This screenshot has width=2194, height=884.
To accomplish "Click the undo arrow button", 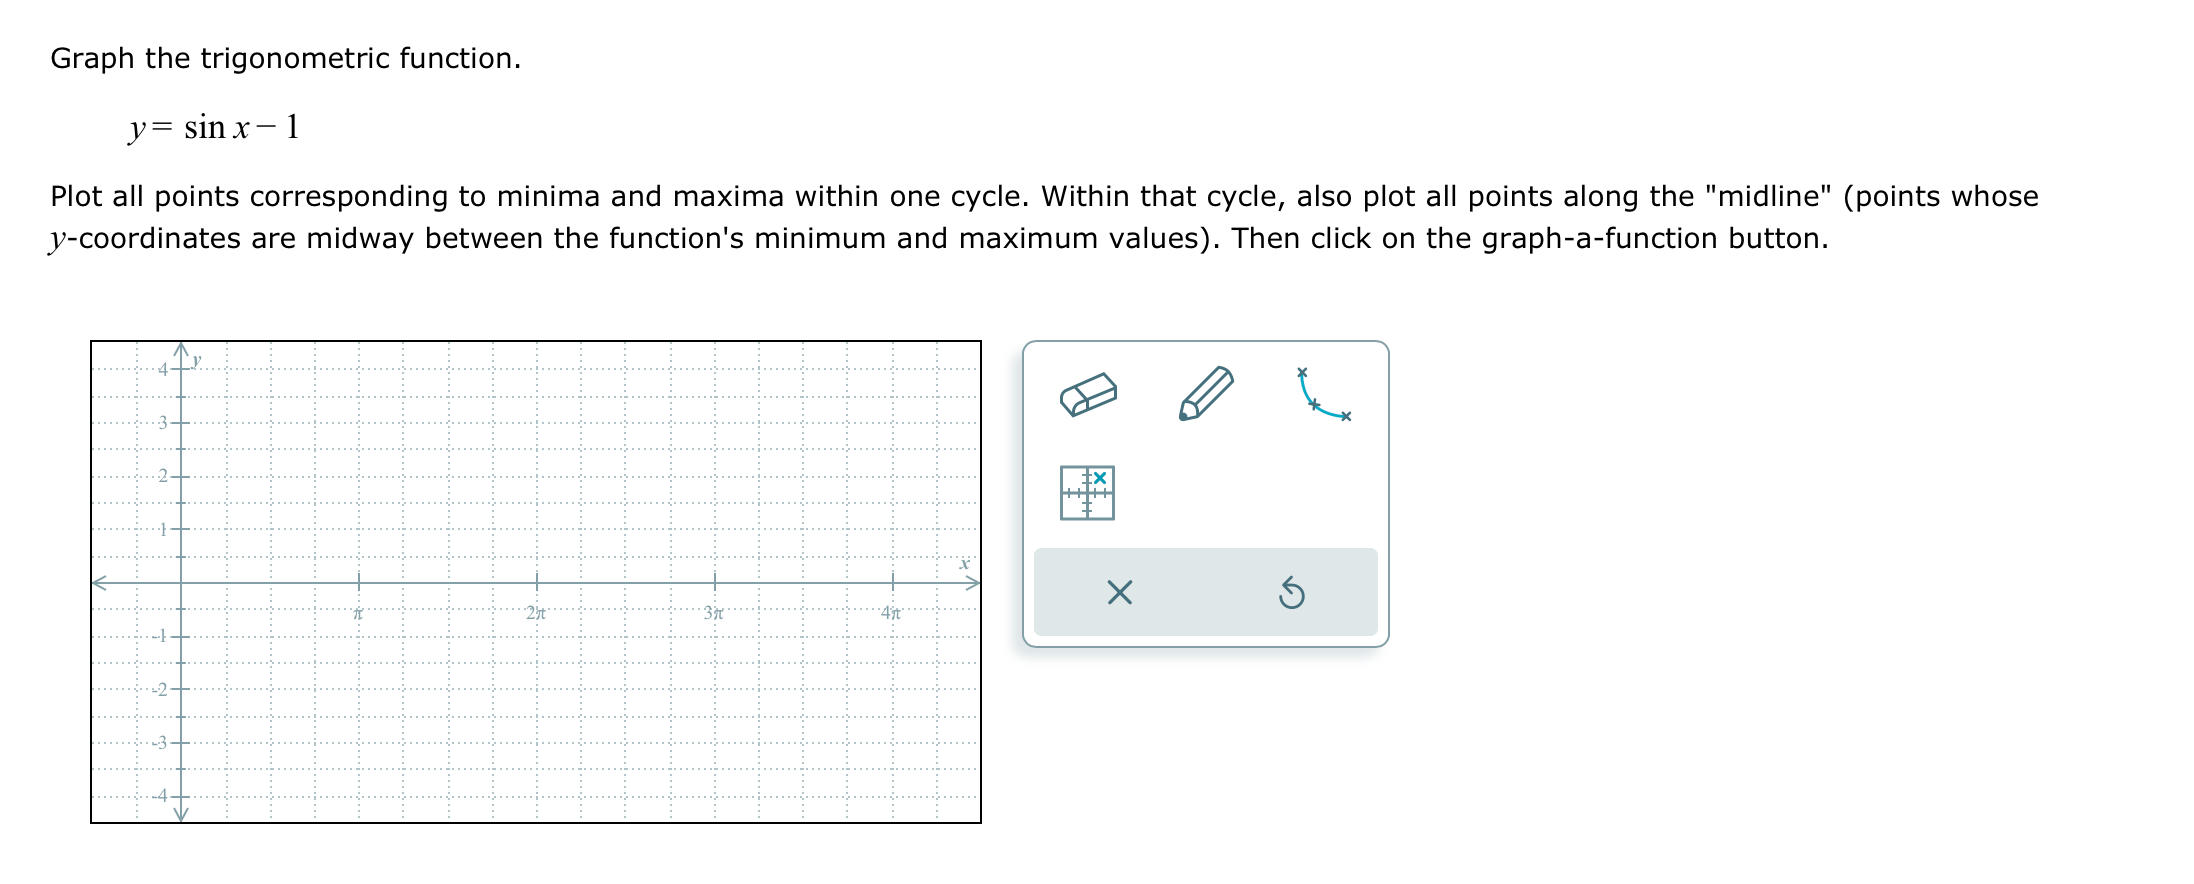I will point(1291,593).
